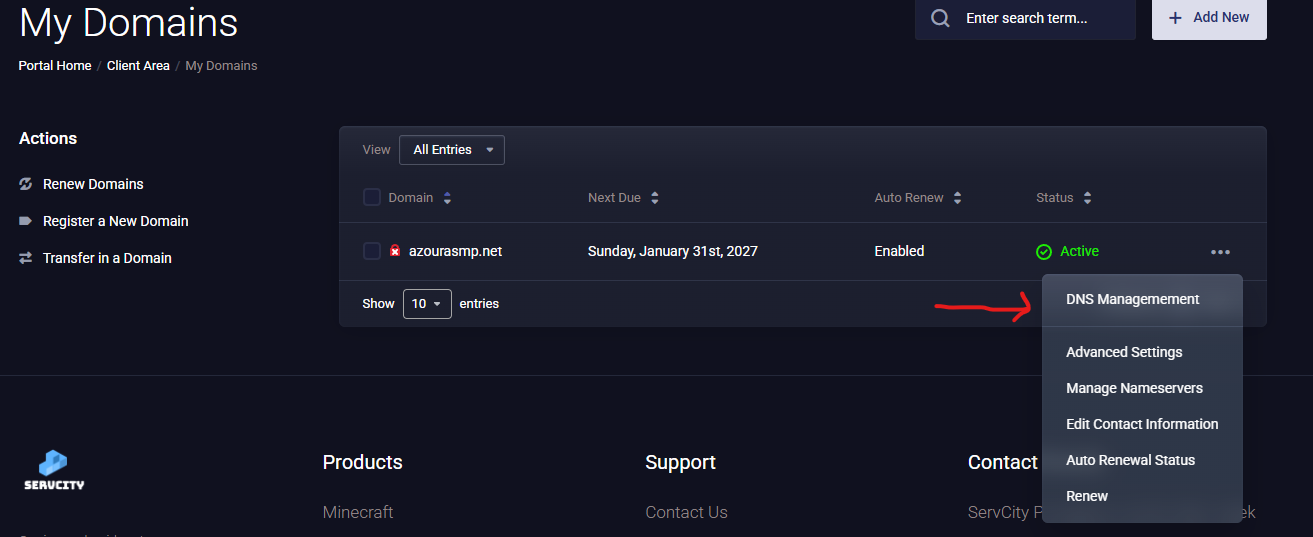Open the show 10 entries dropdown

(x=427, y=304)
